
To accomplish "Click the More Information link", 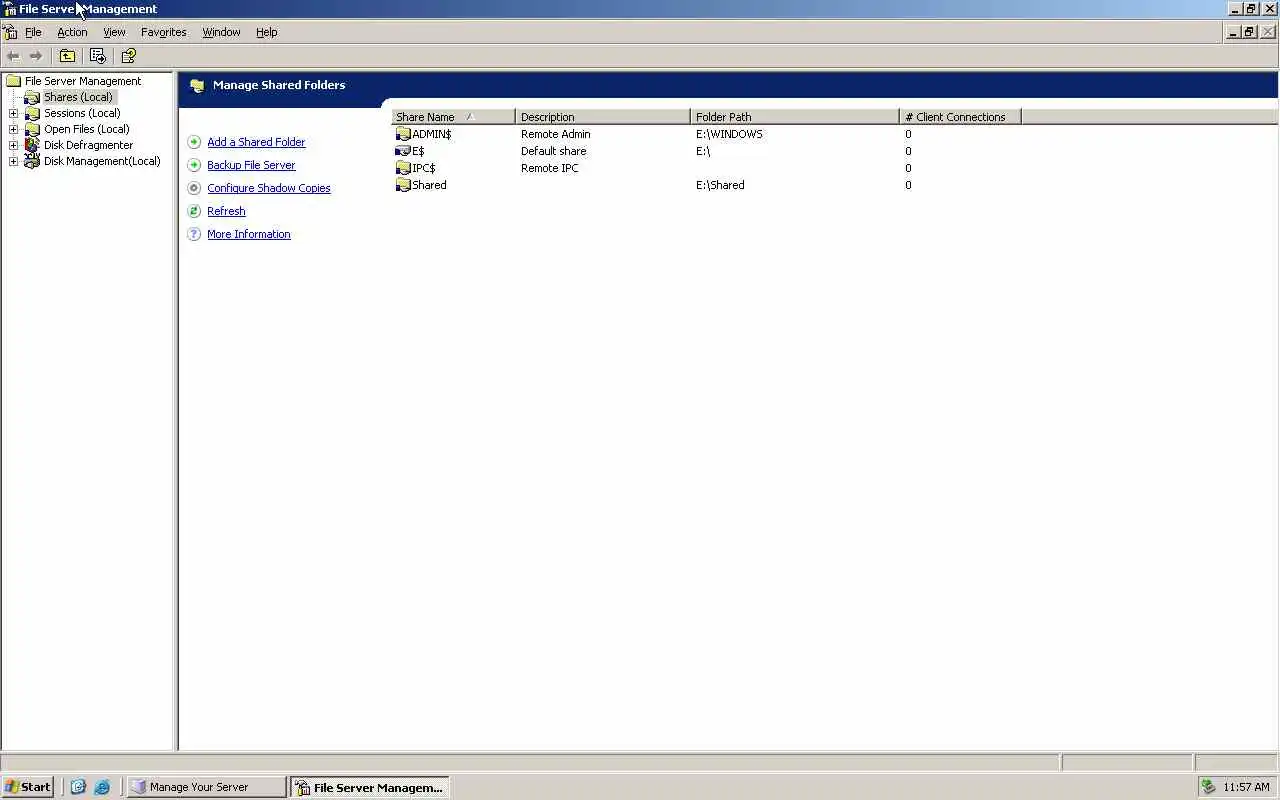I will pos(249,234).
